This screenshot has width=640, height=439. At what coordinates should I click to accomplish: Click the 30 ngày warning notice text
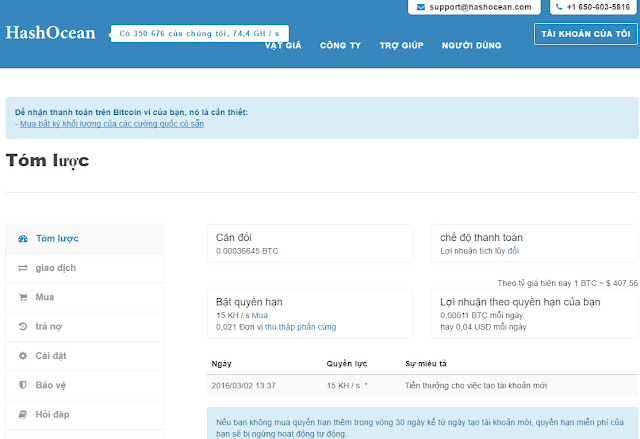420,428
